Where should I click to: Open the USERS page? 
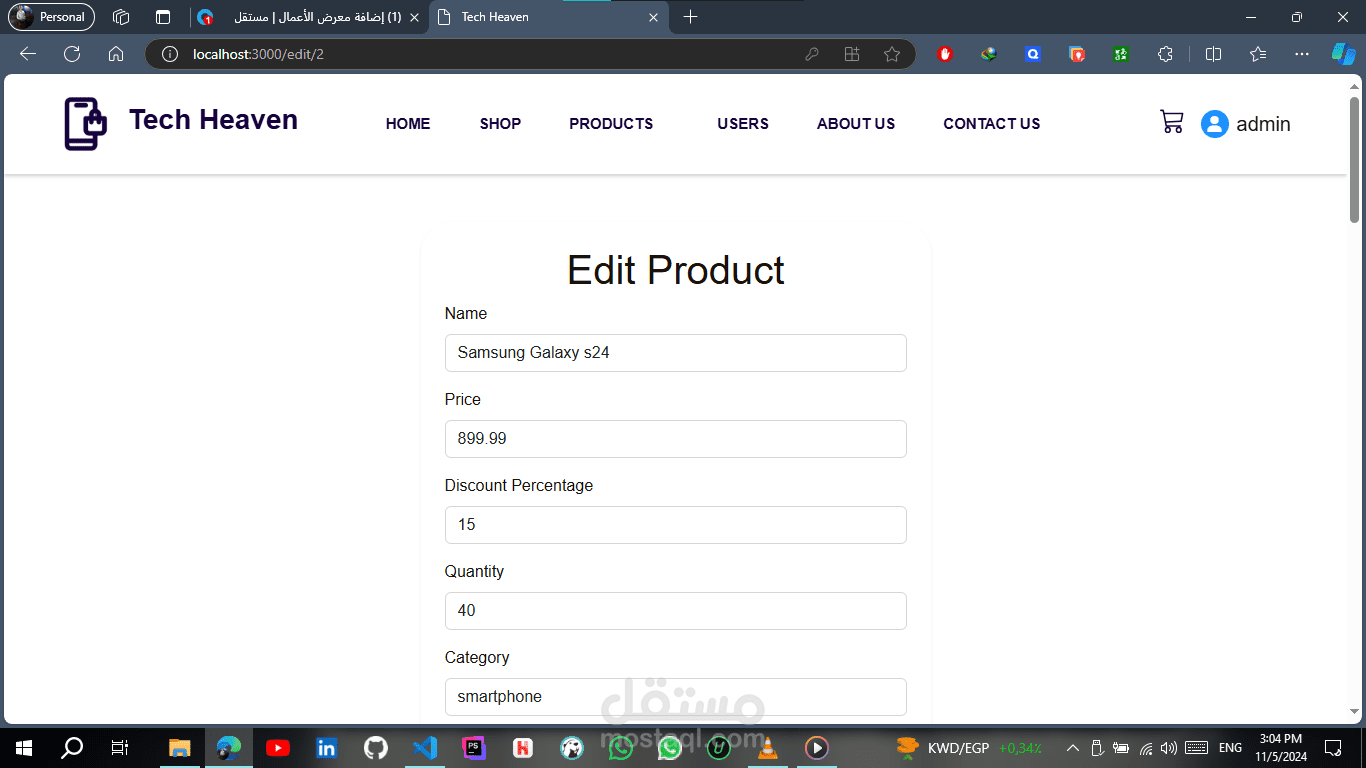coord(743,124)
